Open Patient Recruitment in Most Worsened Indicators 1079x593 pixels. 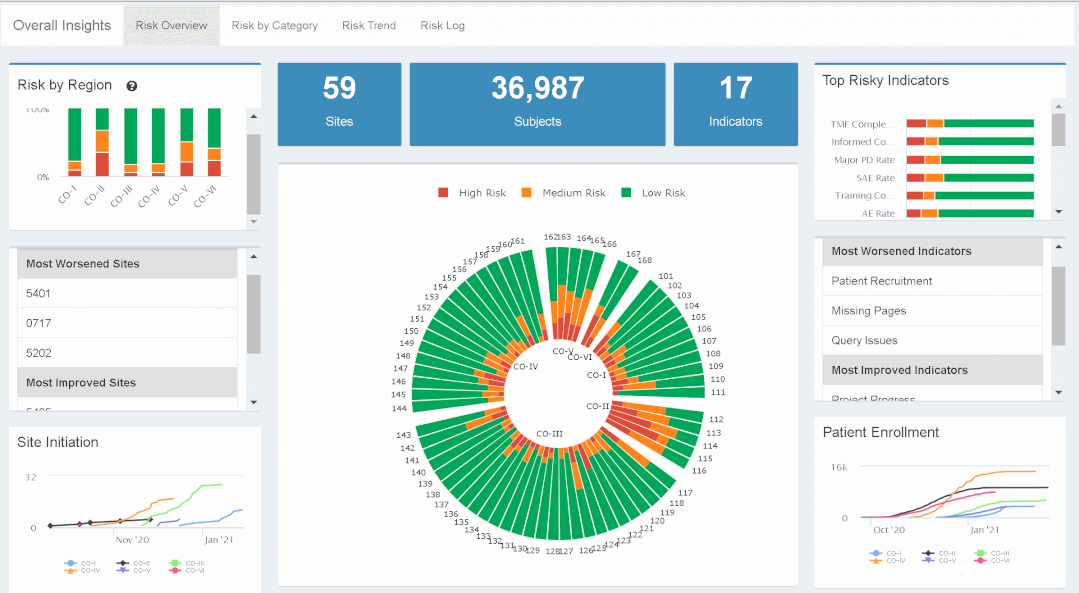tap(881, 281)
